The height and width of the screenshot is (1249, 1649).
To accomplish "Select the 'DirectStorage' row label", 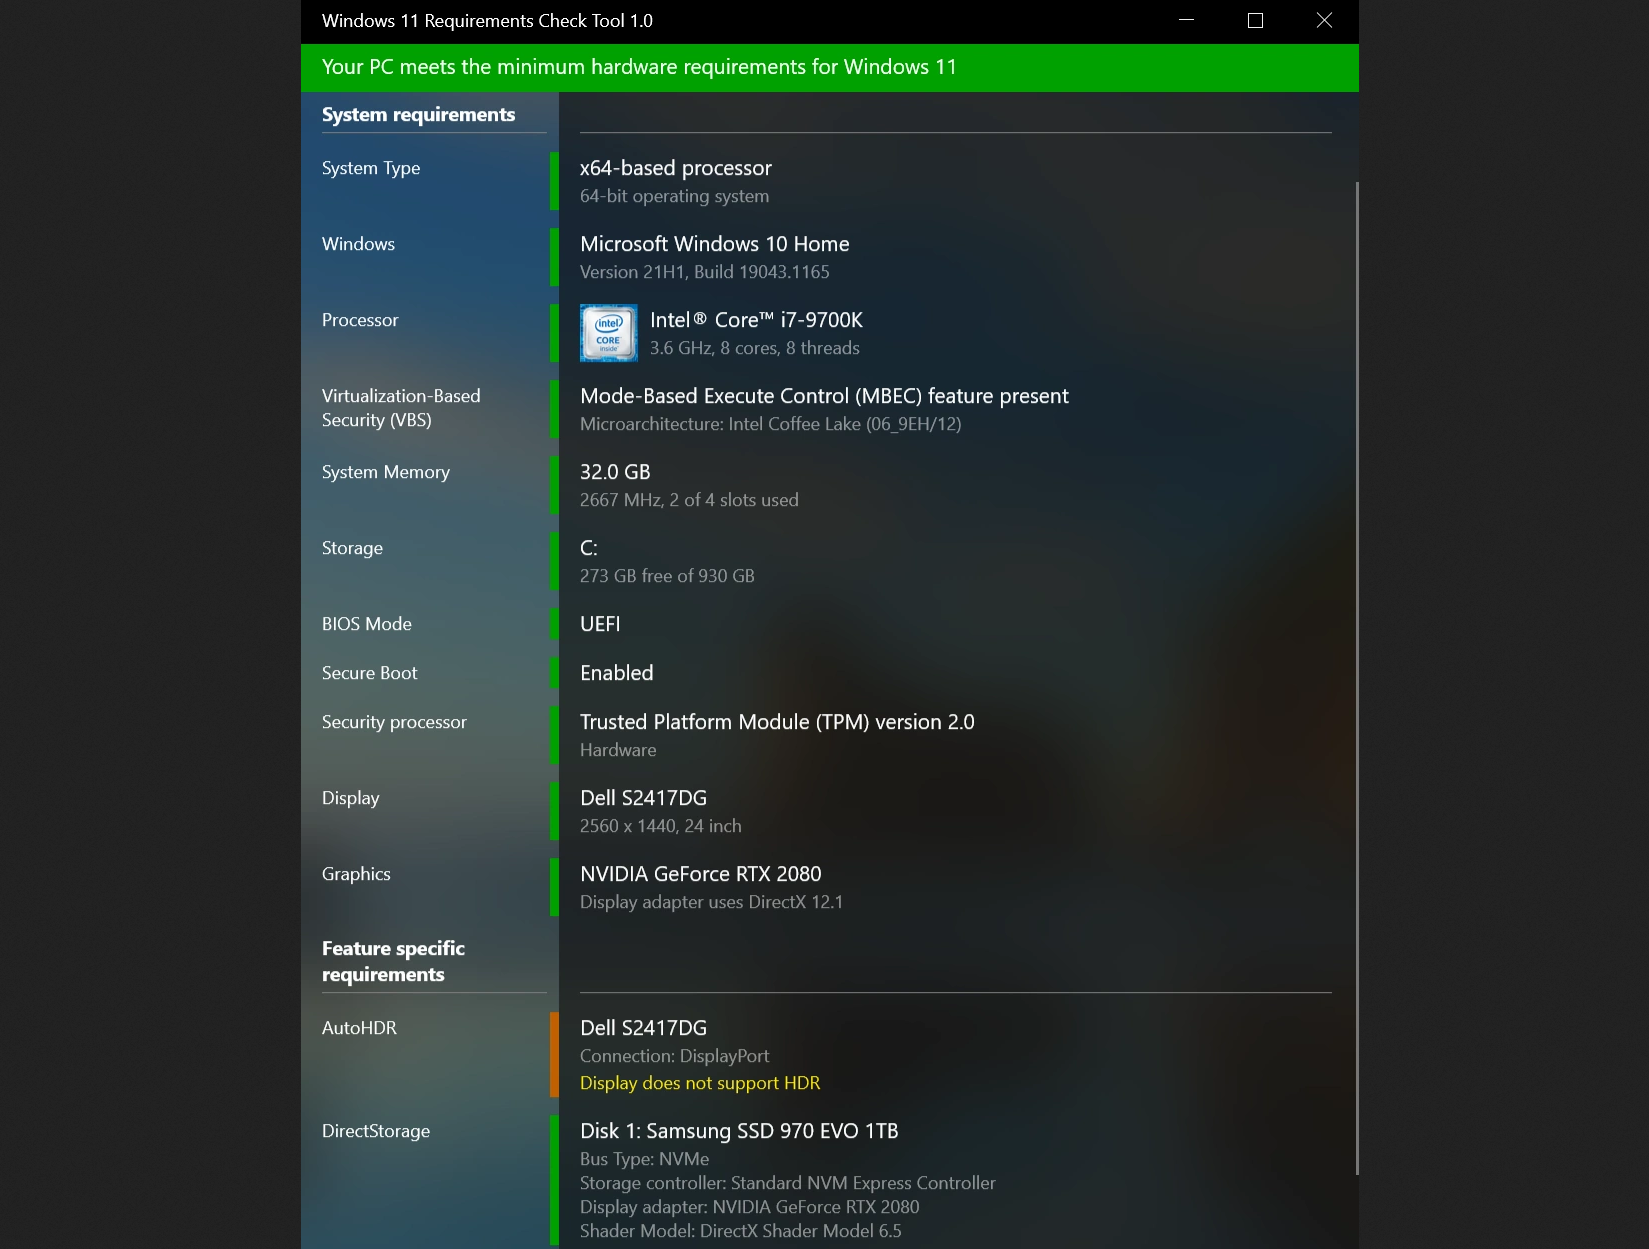I will pos(376,1131).
